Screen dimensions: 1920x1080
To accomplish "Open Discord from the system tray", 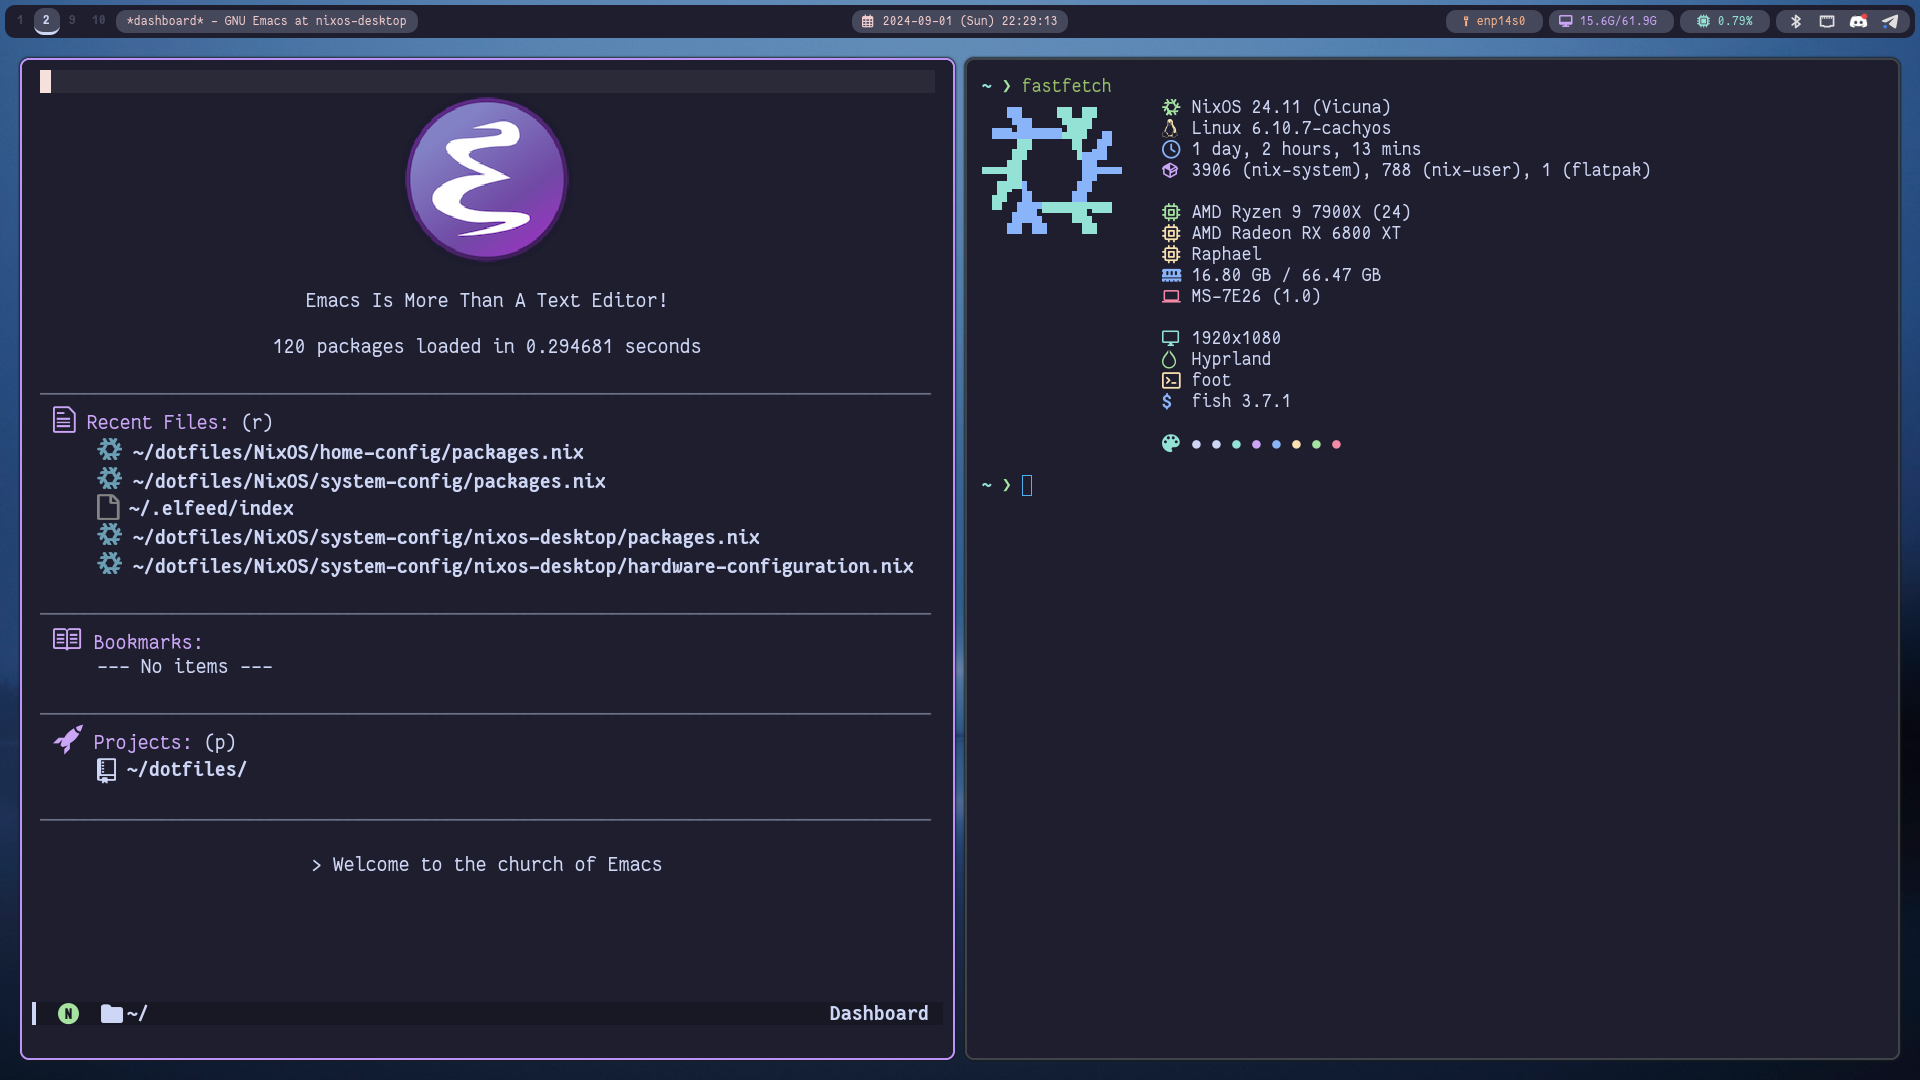I will coord(1858,21).
